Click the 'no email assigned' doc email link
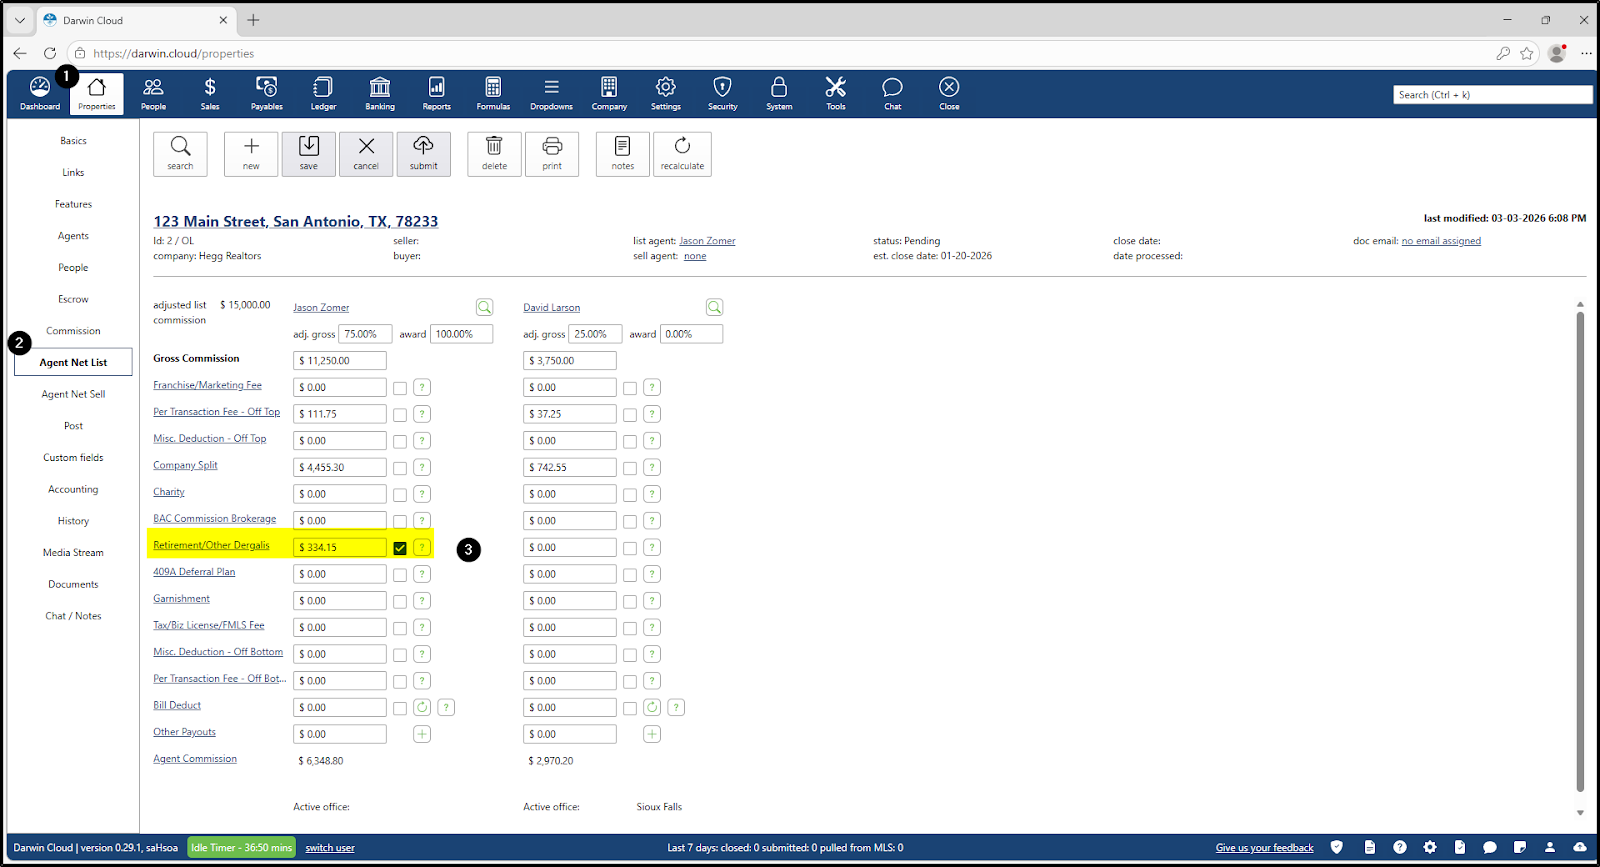Image resolution: width=1600 pixels, height=867 pixels. 1441,241
